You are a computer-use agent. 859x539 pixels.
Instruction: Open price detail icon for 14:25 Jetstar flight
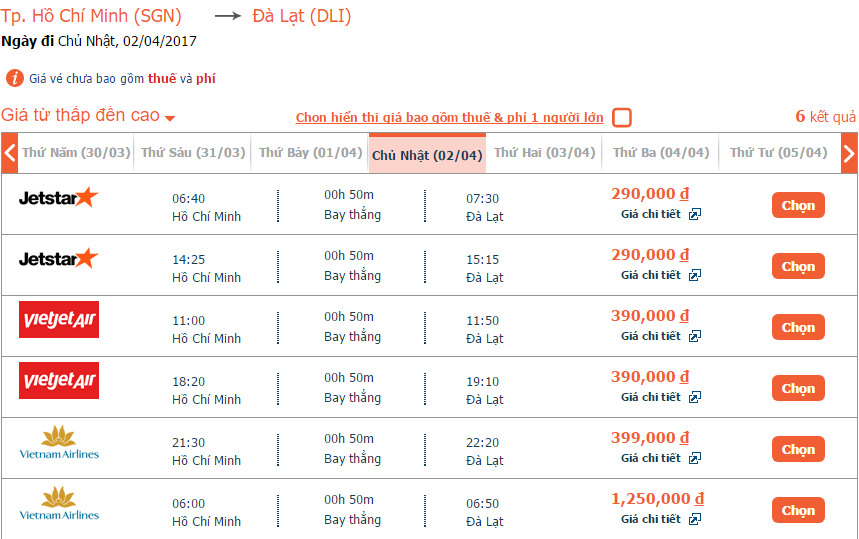(x=695, y=275)
